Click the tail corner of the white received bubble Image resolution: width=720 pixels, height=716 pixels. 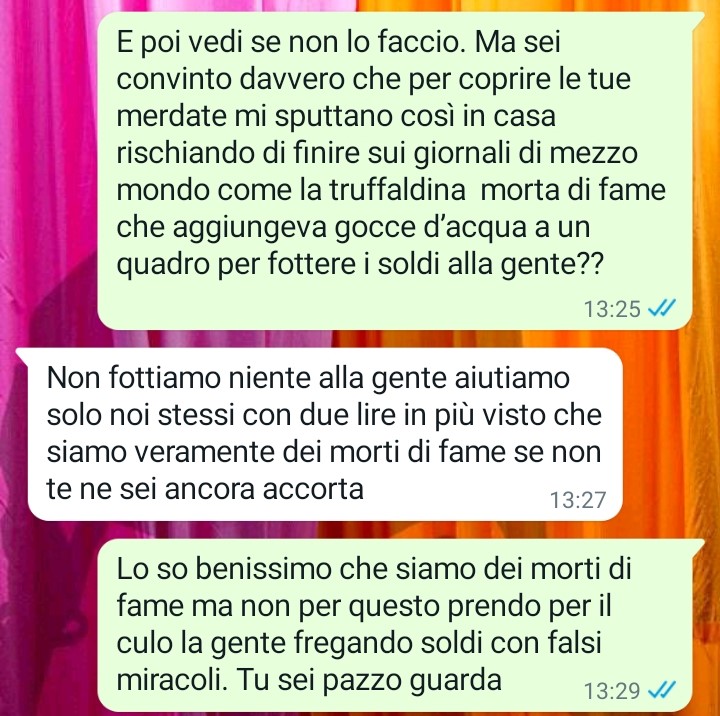[22, 353]
